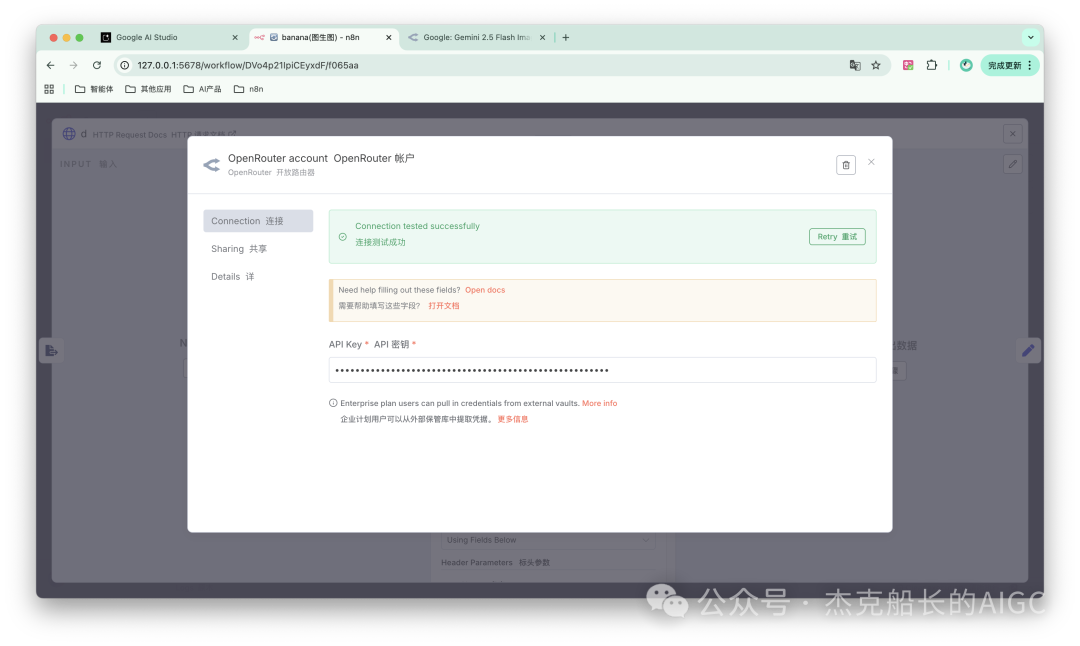Bookmark this page with the star
The image size is (1080, 646).
coord(876,65)
